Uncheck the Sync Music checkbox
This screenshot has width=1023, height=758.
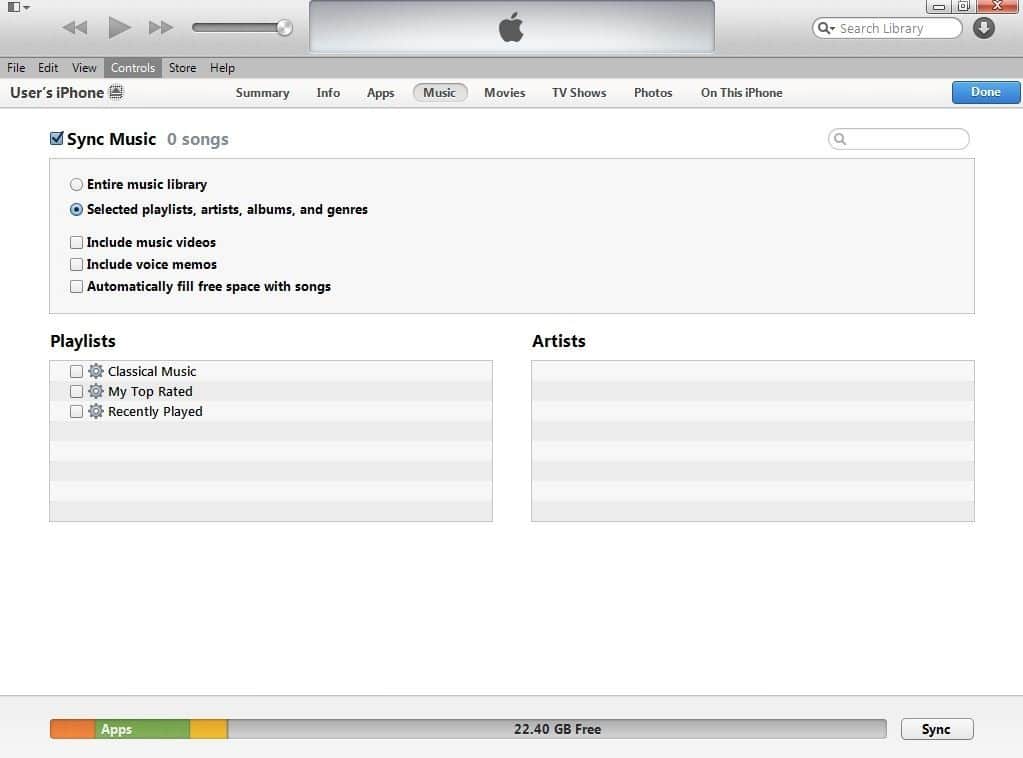[x=57, y=139]
